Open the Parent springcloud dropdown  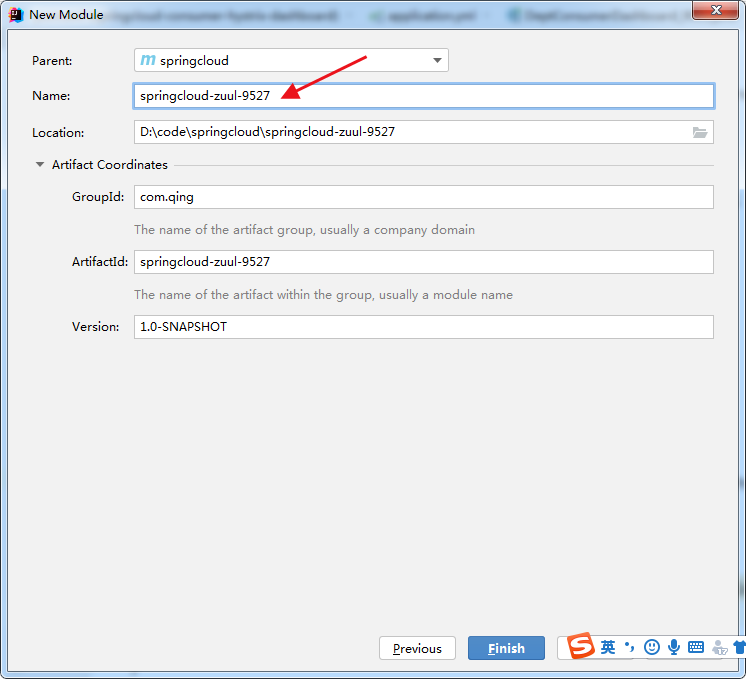(x=291, y=60)
